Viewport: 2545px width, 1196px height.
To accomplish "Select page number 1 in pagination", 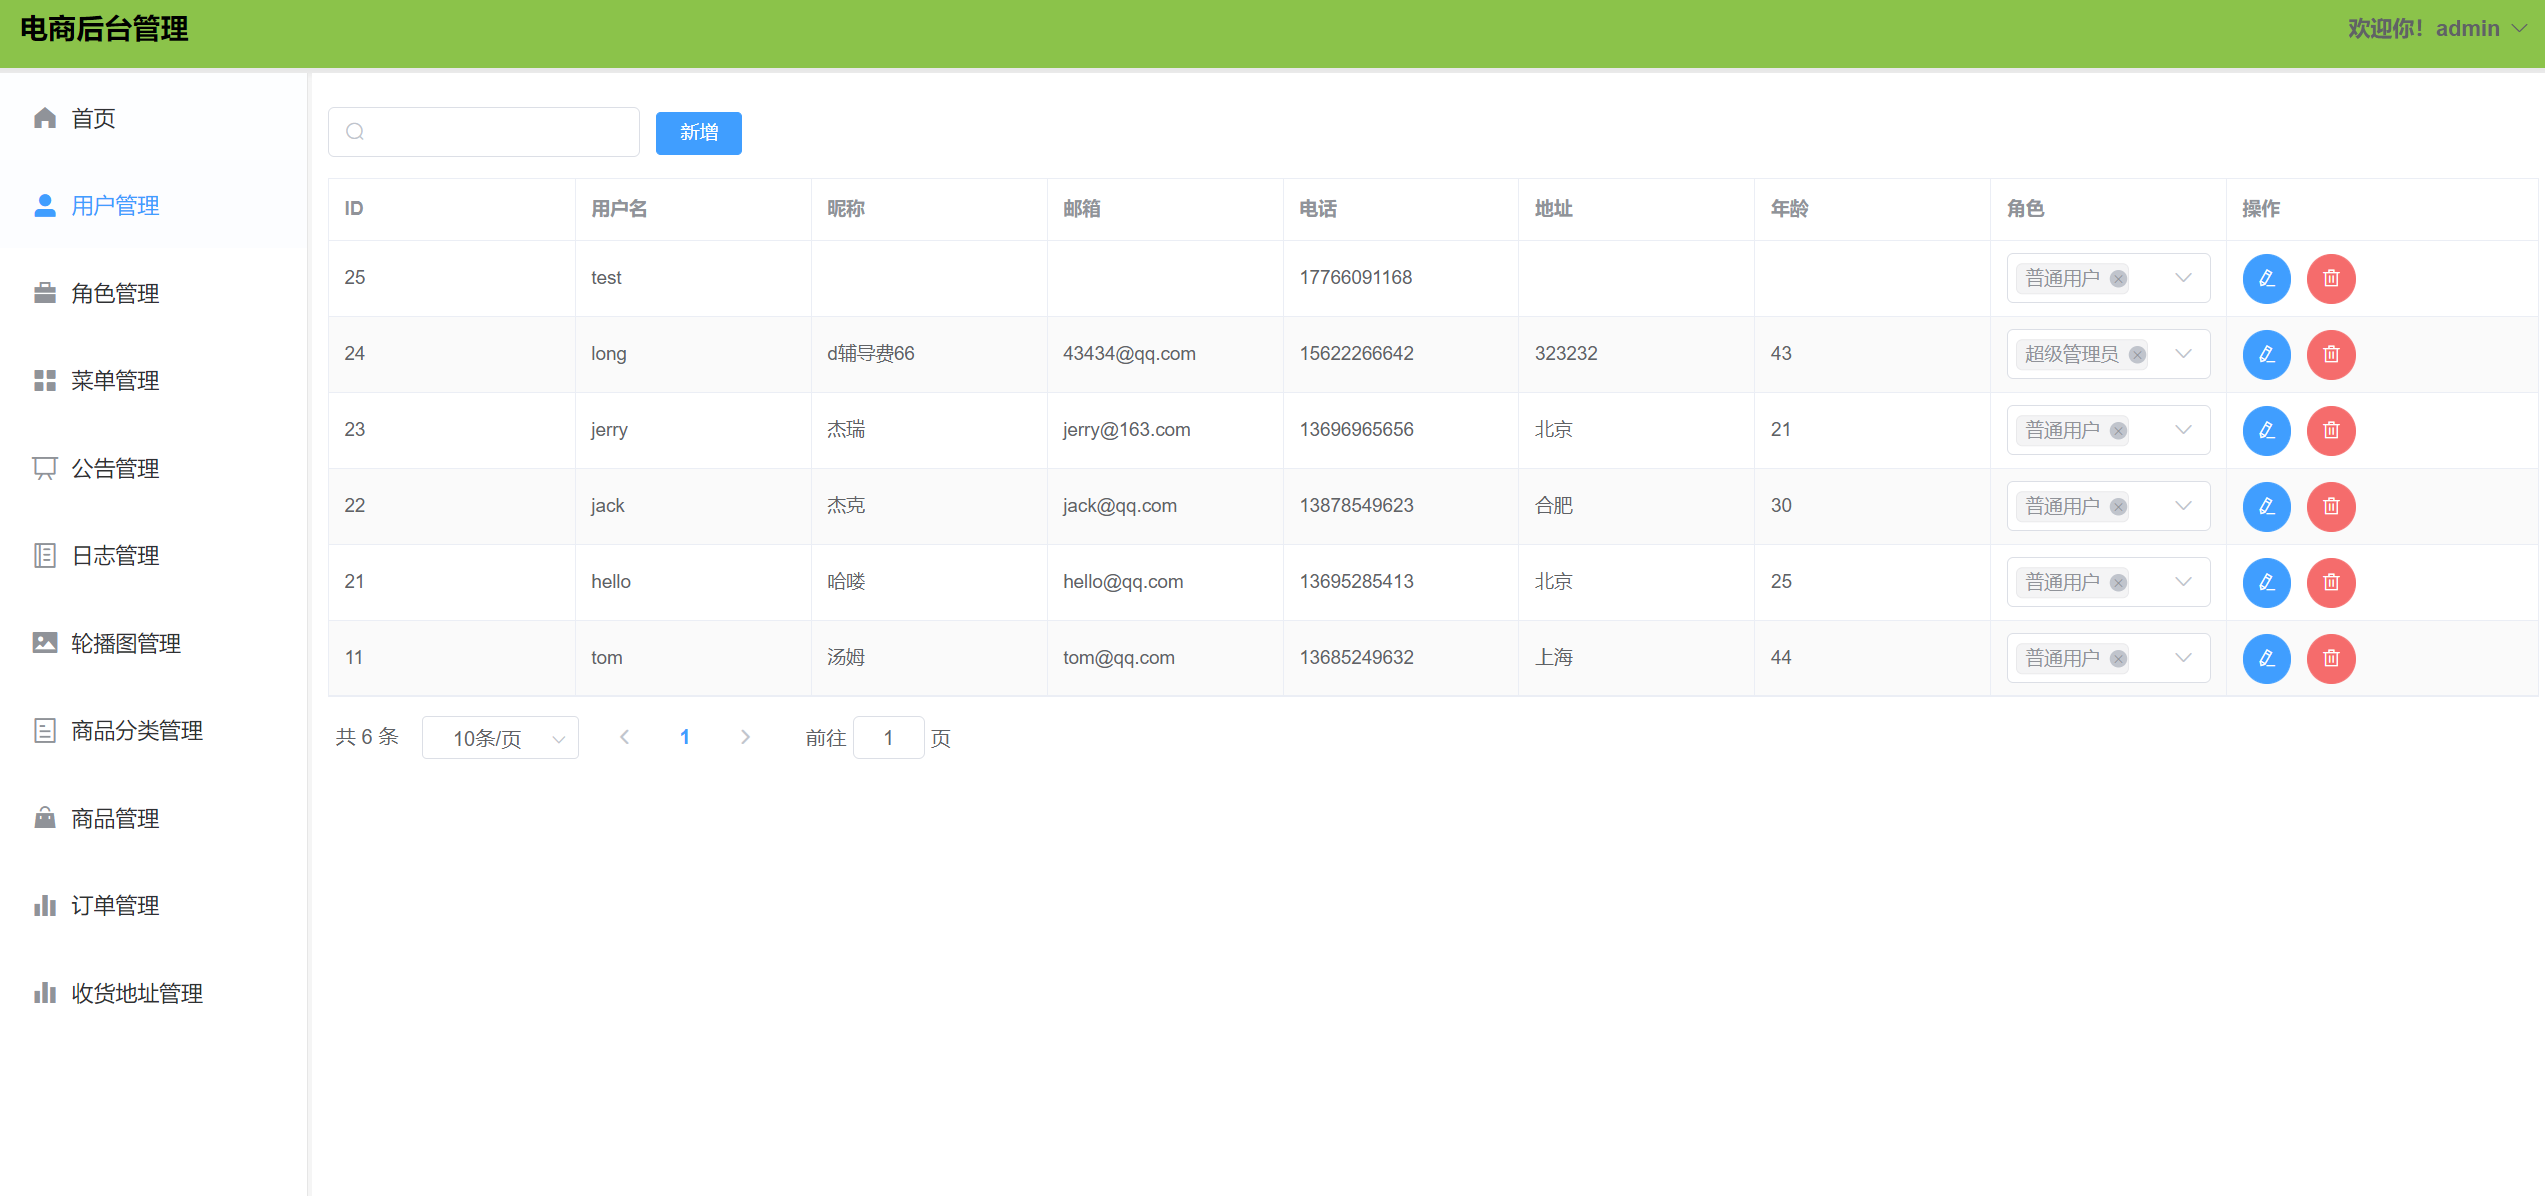I will (685, 737).
